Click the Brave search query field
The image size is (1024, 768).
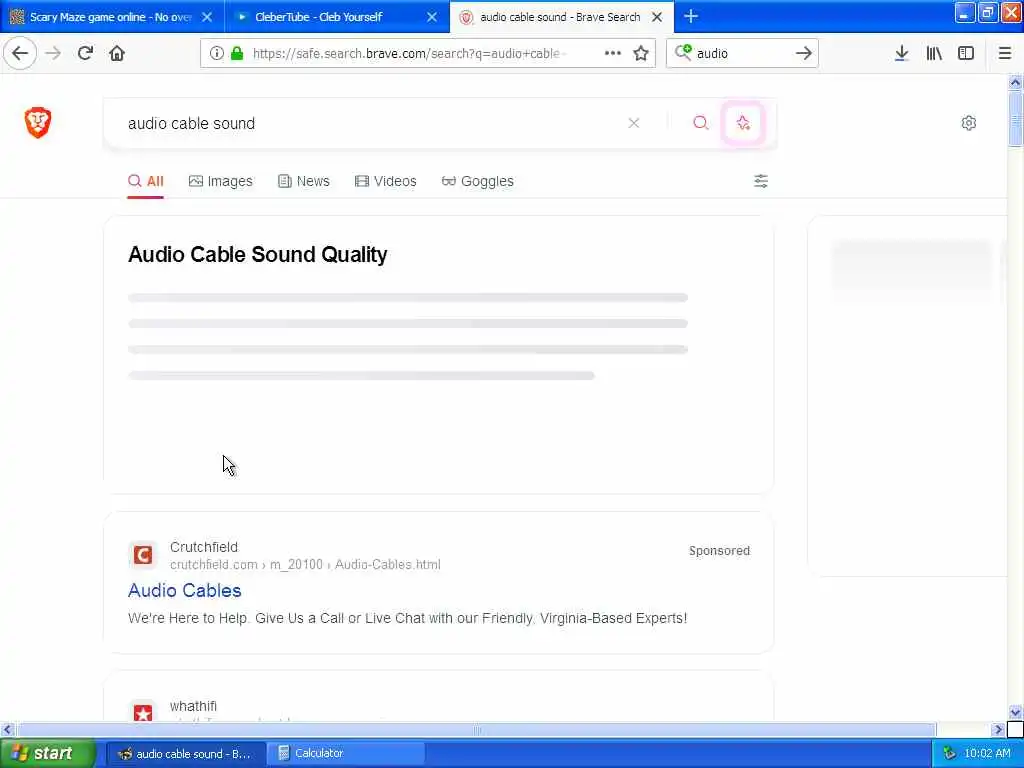(372, 123)
